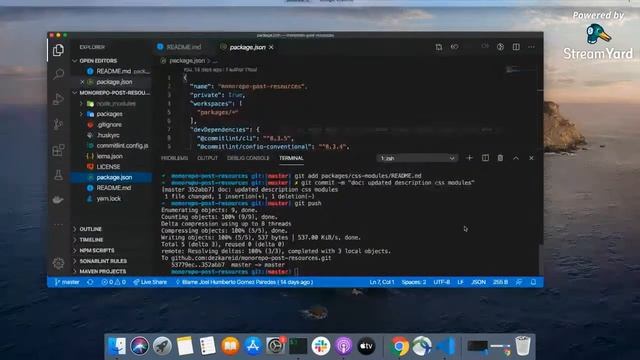
Task: Open the Testing flask view
Action: pos(58,175)
